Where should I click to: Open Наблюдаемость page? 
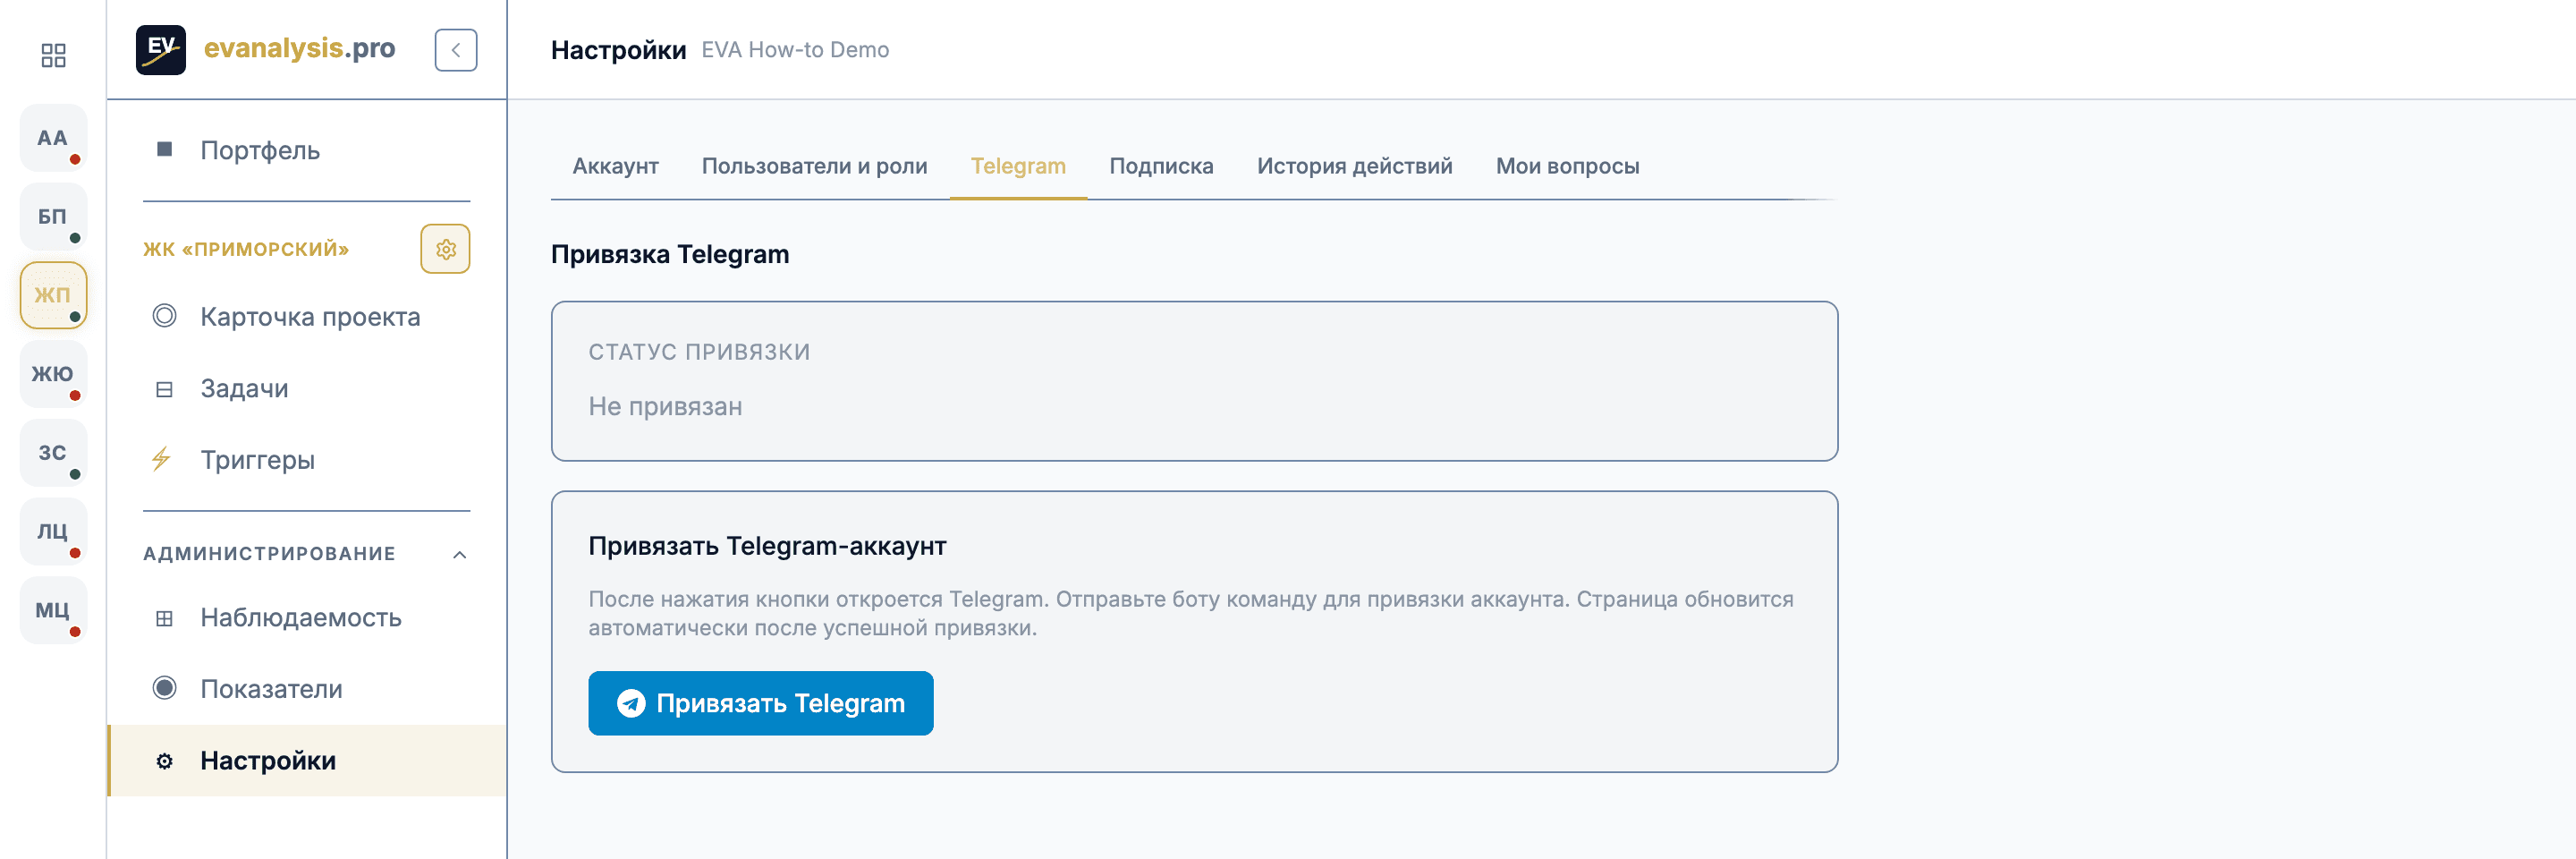pos(306,618)
